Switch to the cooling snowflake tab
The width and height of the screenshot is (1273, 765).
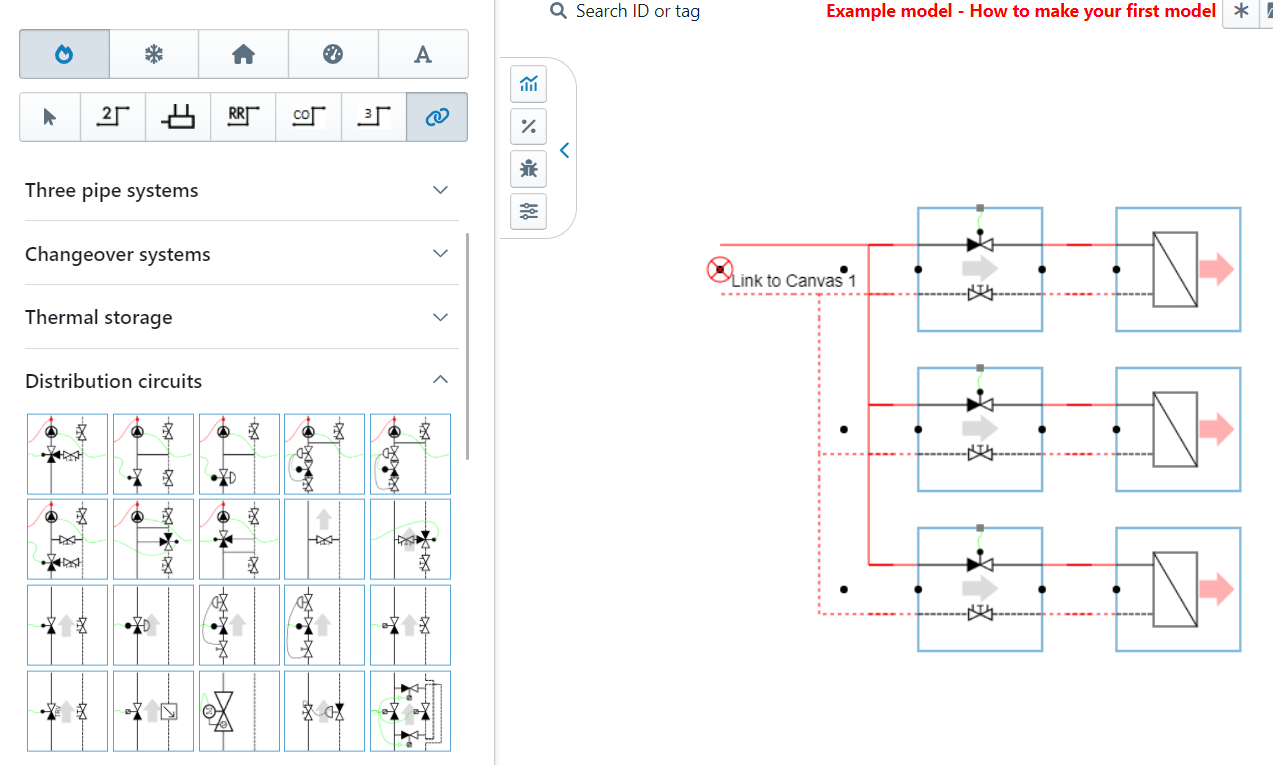(153, 54)
